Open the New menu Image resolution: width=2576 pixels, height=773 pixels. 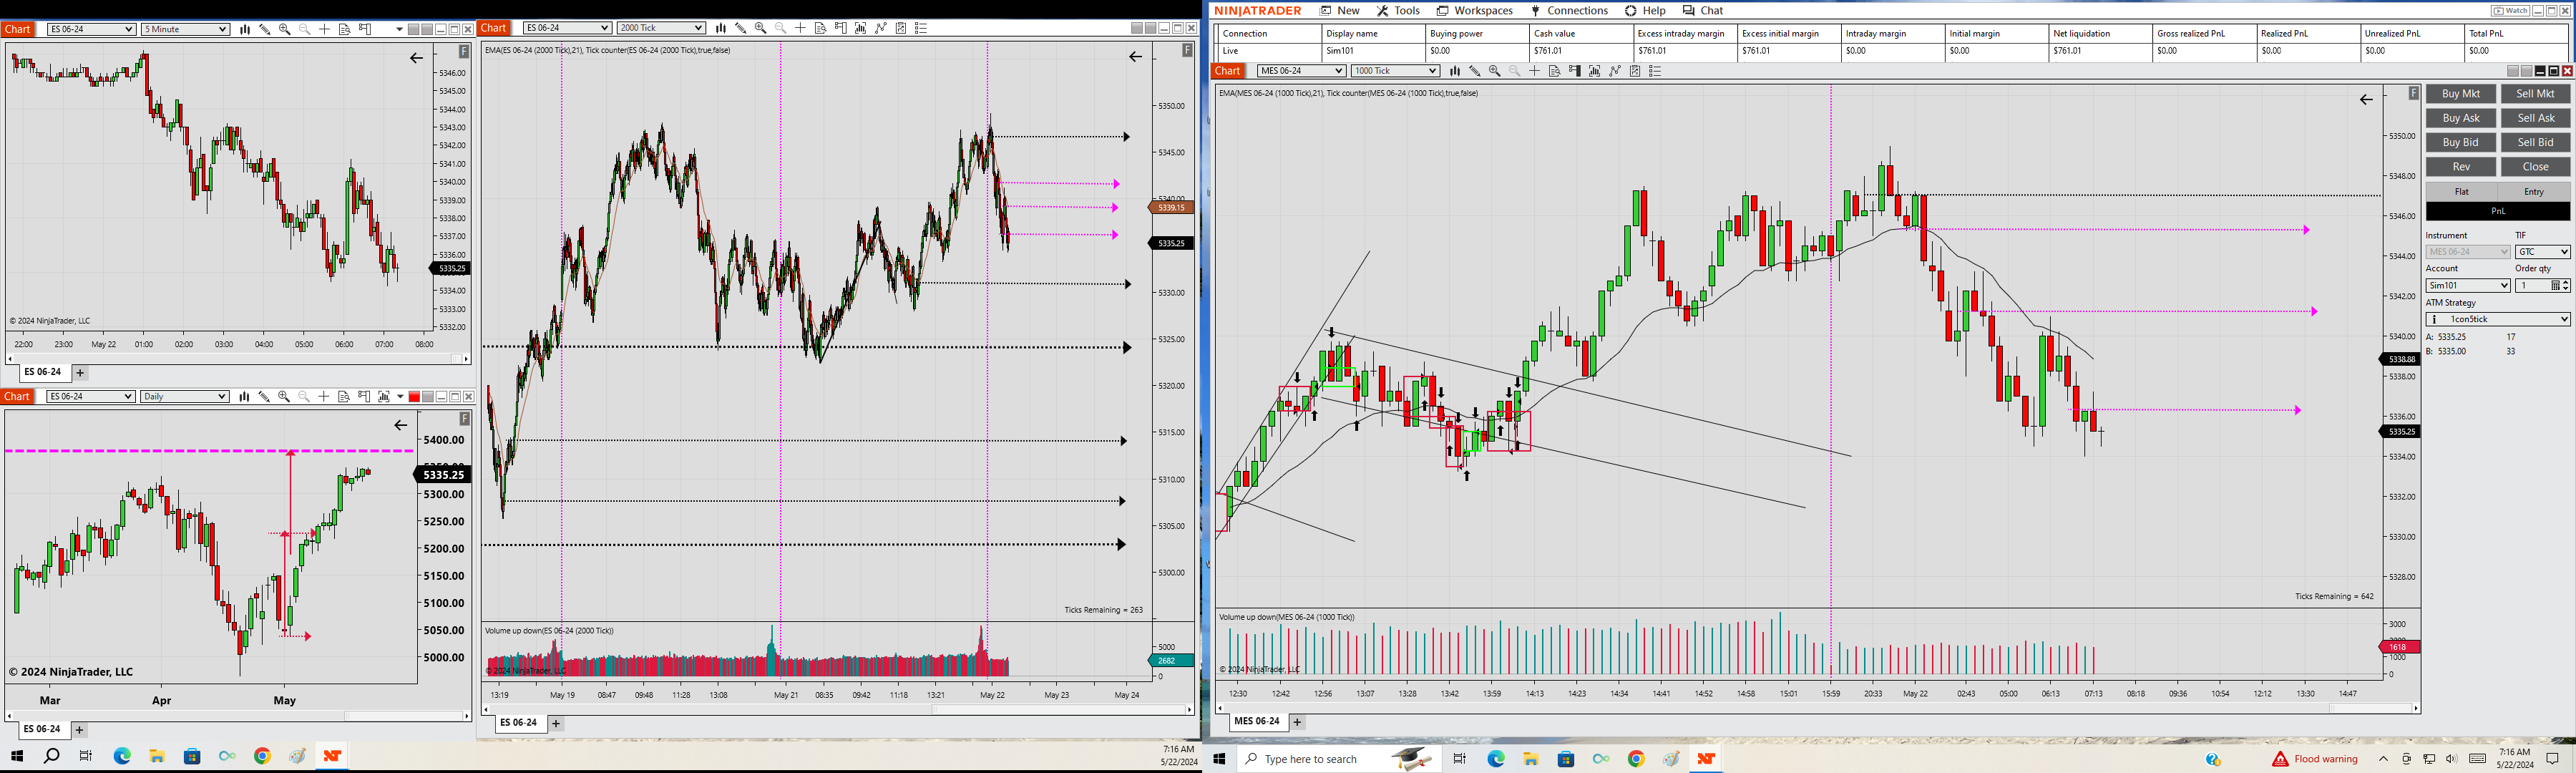(x=1340, y=11)
